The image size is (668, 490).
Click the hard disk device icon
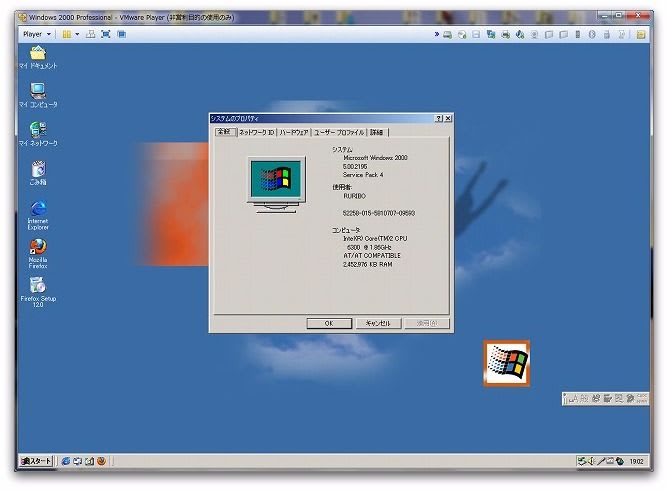448,35
